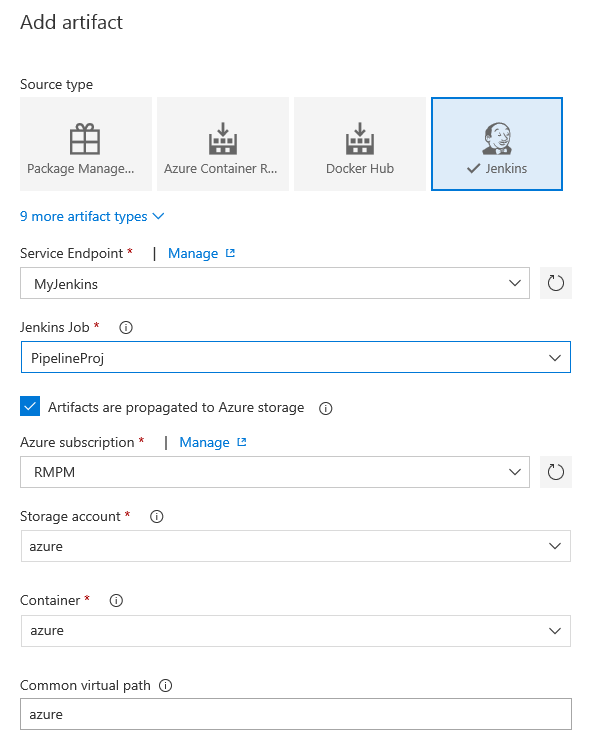Show info tooltip for Storage account
This screenshot has height=744, width=595.
coord(157,516)
